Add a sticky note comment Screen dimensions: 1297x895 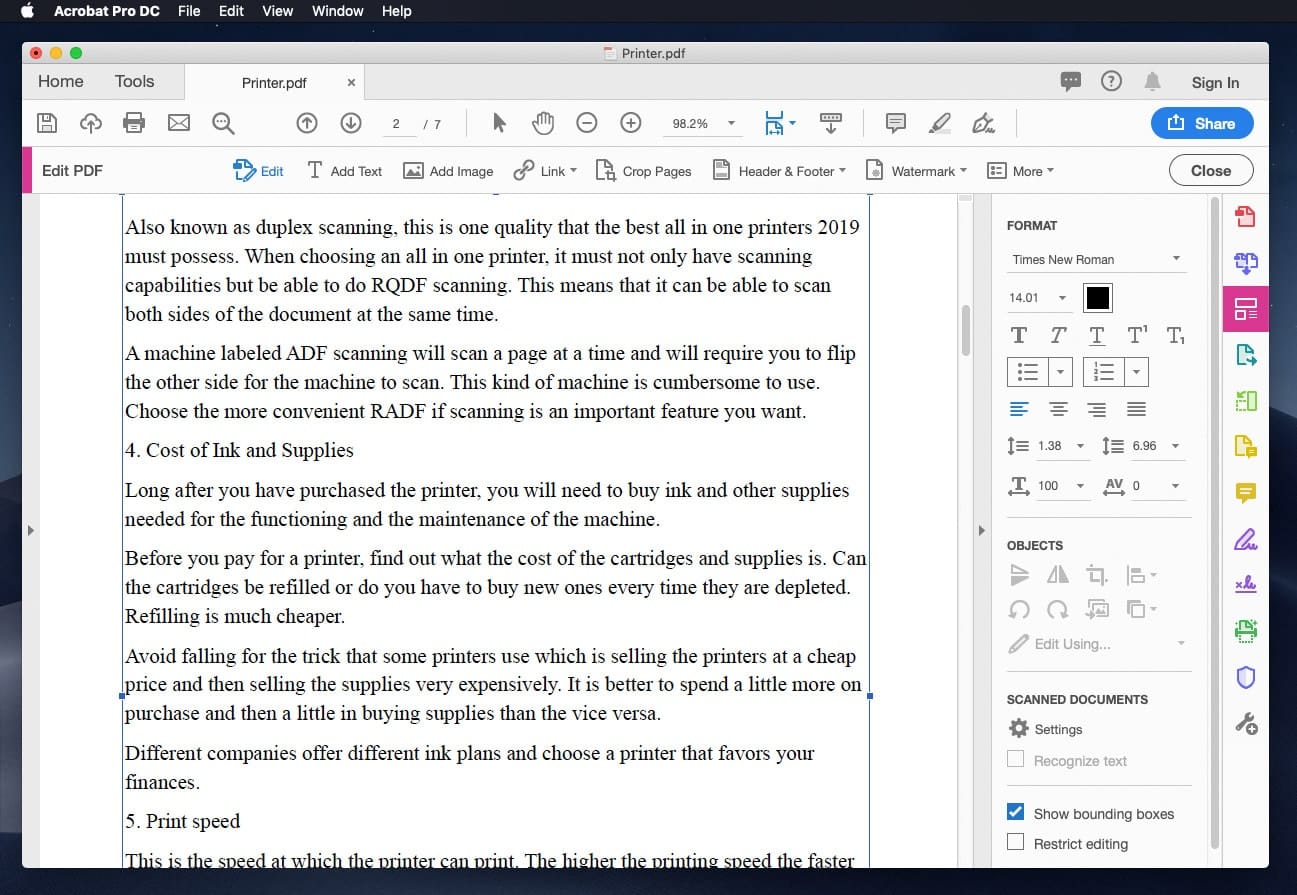[x=896, y=123]
